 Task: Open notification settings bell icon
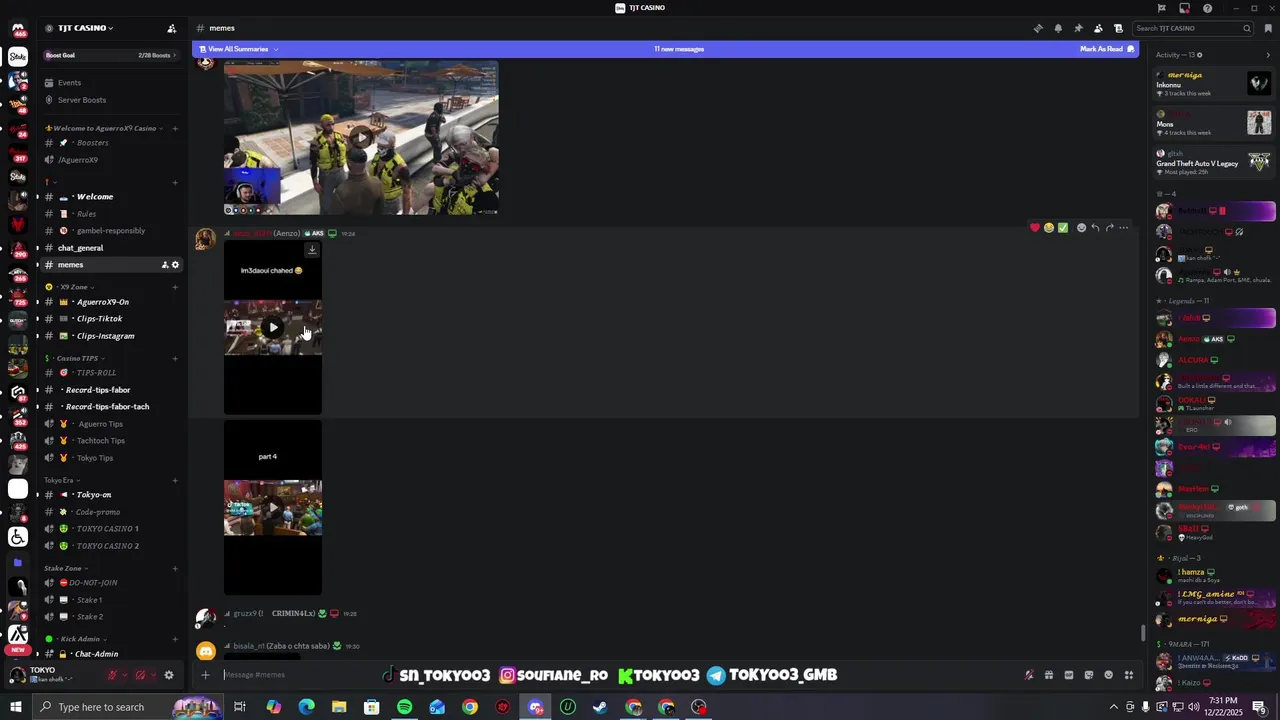1058,28
